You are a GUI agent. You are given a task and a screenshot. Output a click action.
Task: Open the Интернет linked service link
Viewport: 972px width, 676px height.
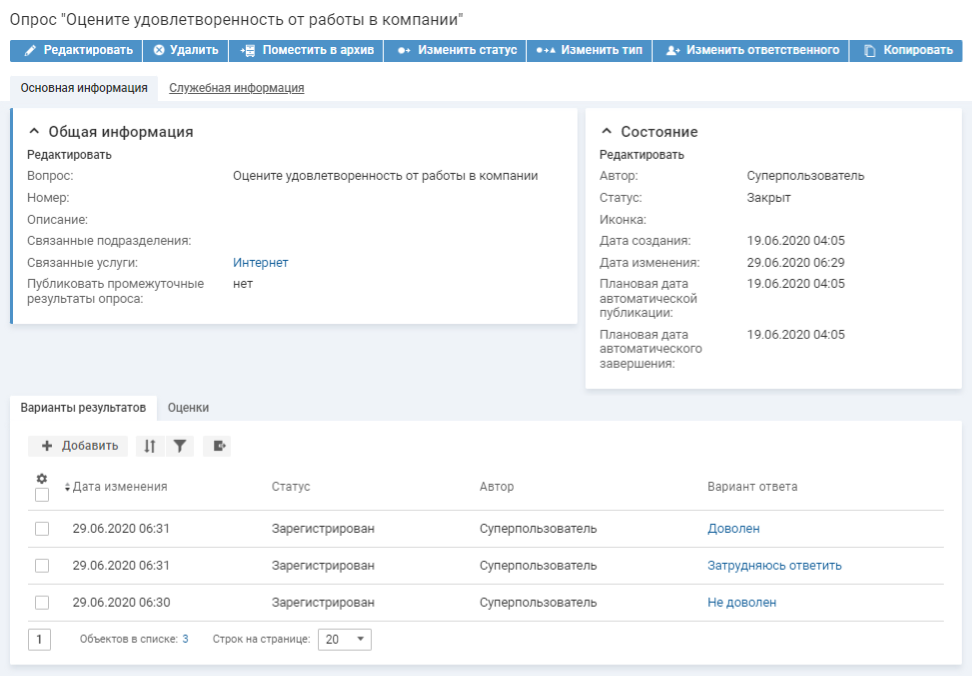260,263
